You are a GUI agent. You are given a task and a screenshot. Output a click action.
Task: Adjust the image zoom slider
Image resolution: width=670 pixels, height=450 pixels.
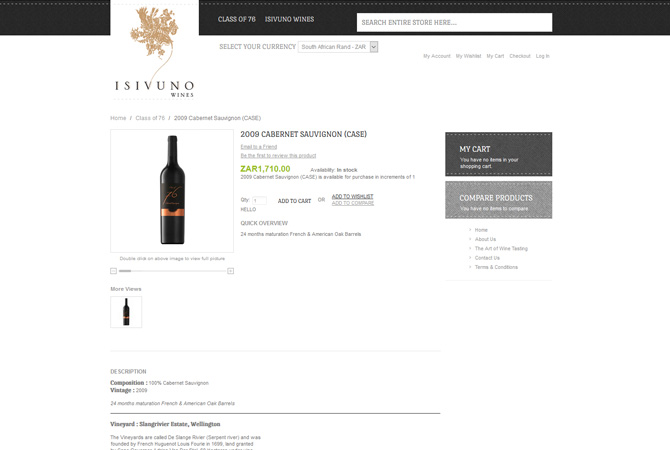pyautogui.click(x=125, y=271)
